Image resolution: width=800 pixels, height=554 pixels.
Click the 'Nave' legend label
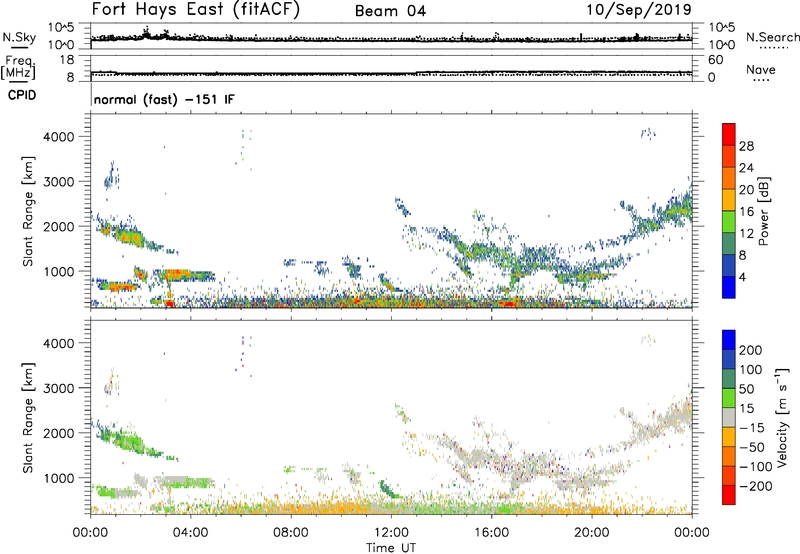(761, 69)
